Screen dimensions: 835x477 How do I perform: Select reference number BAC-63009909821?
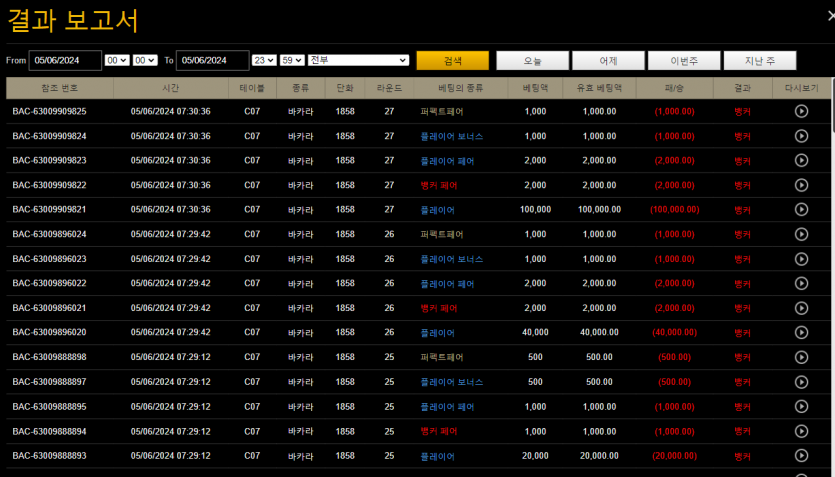50,209
